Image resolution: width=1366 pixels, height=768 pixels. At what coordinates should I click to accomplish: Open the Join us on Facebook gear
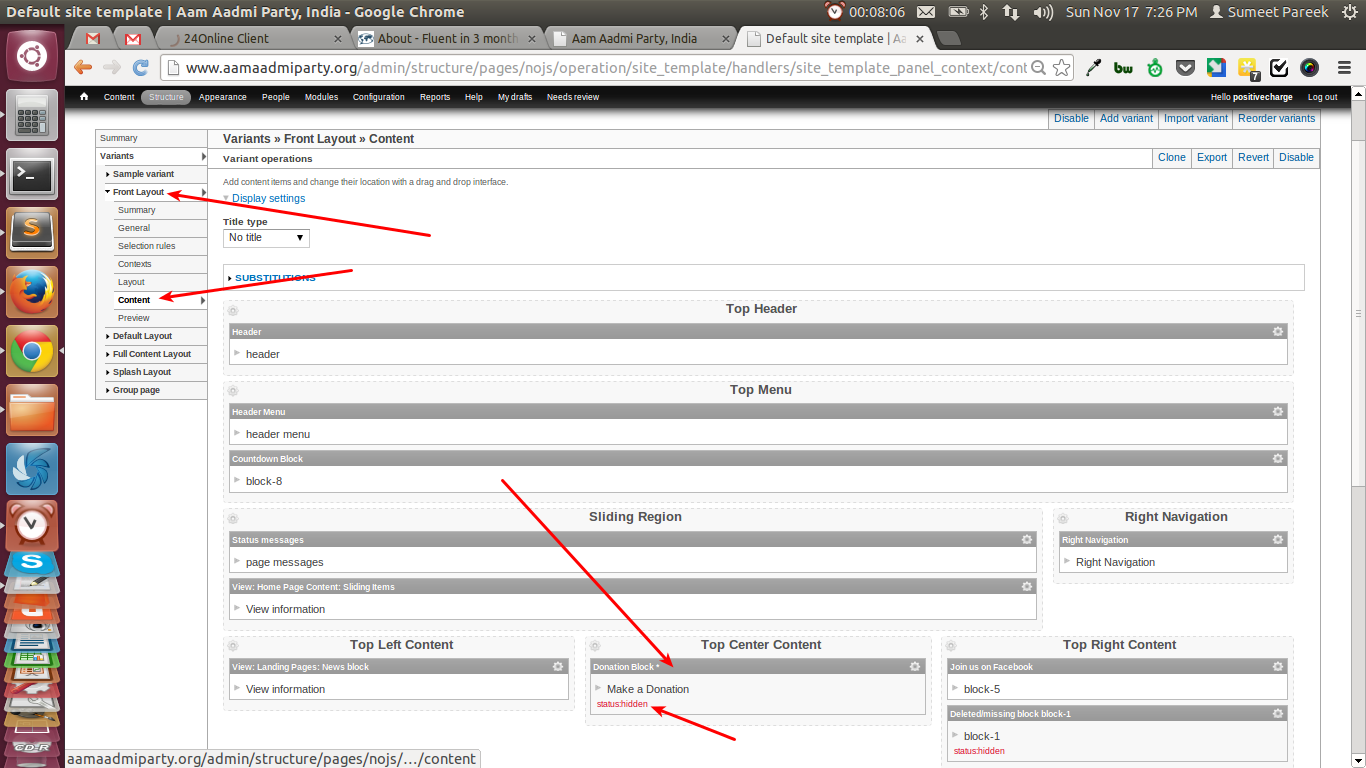pyautogui.click(x=1277, y=666)
